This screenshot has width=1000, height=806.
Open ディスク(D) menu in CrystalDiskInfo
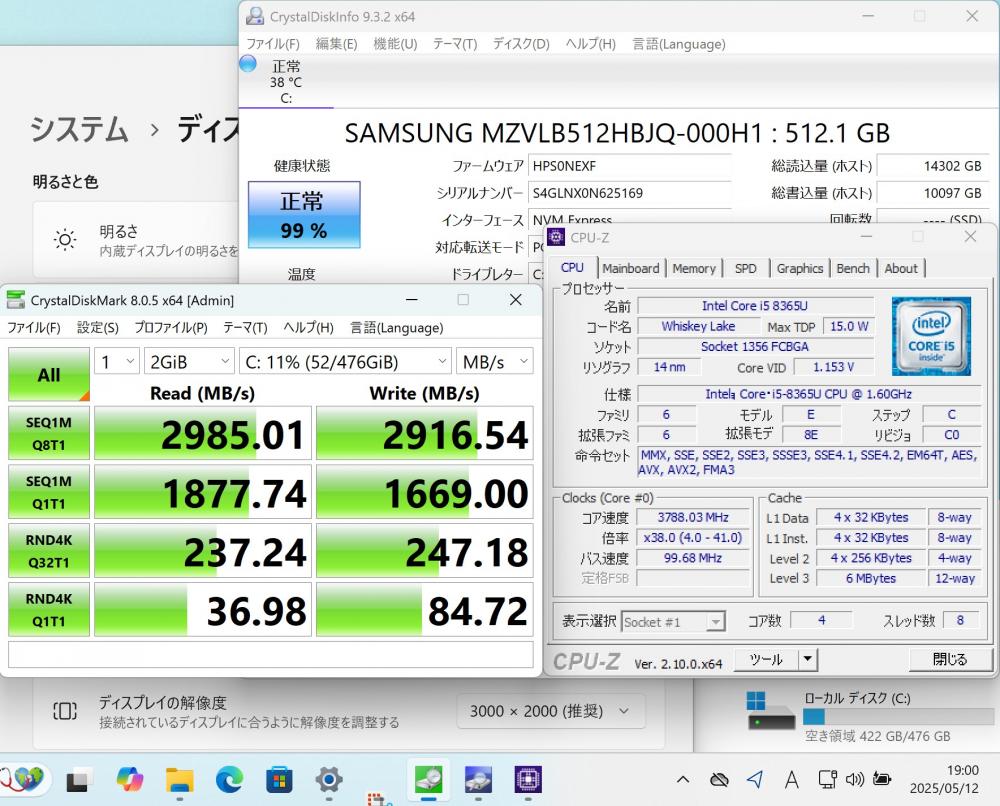(521, 44)
